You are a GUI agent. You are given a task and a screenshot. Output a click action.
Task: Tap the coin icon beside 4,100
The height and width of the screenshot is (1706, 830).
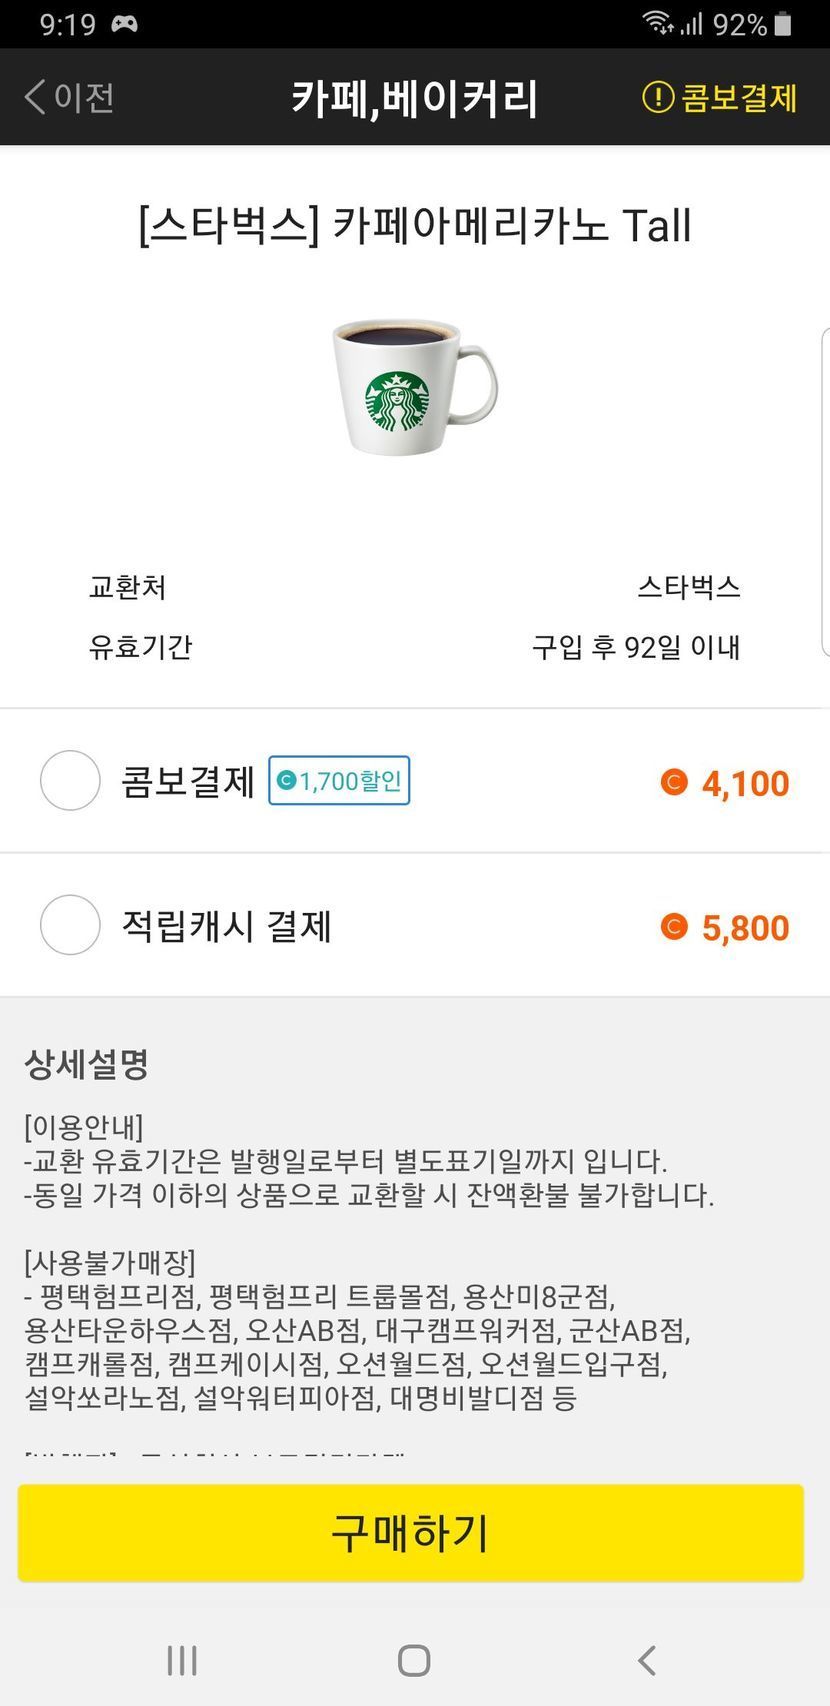pyautogui.click(x=674, y=782)
